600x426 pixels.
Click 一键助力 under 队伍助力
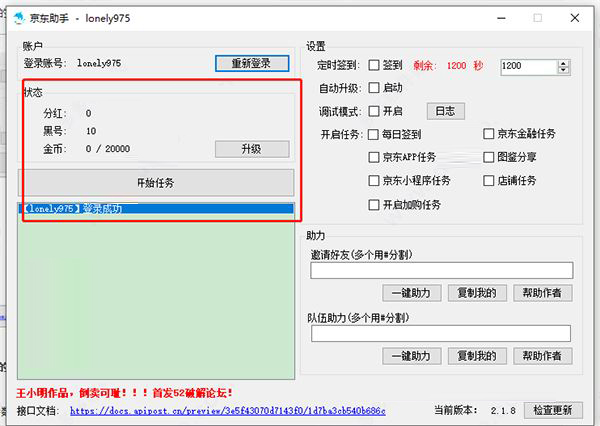(x=412, y=356)
